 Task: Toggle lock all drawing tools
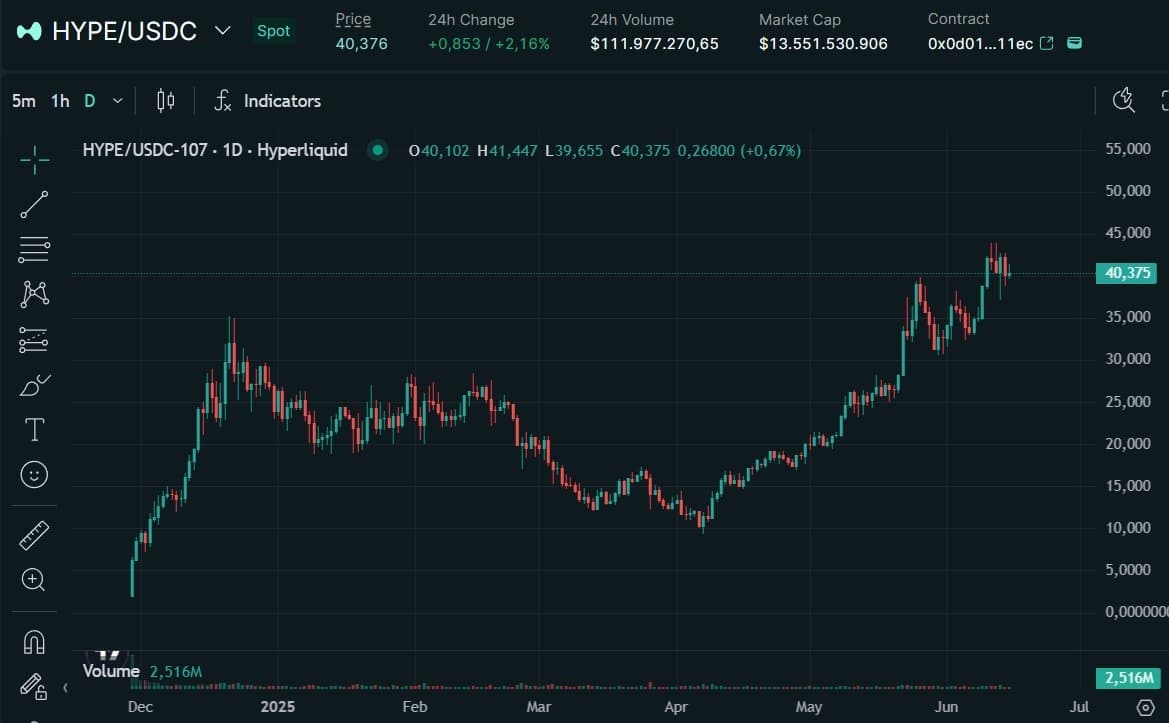pyautogui.click(x=34, y=686)
